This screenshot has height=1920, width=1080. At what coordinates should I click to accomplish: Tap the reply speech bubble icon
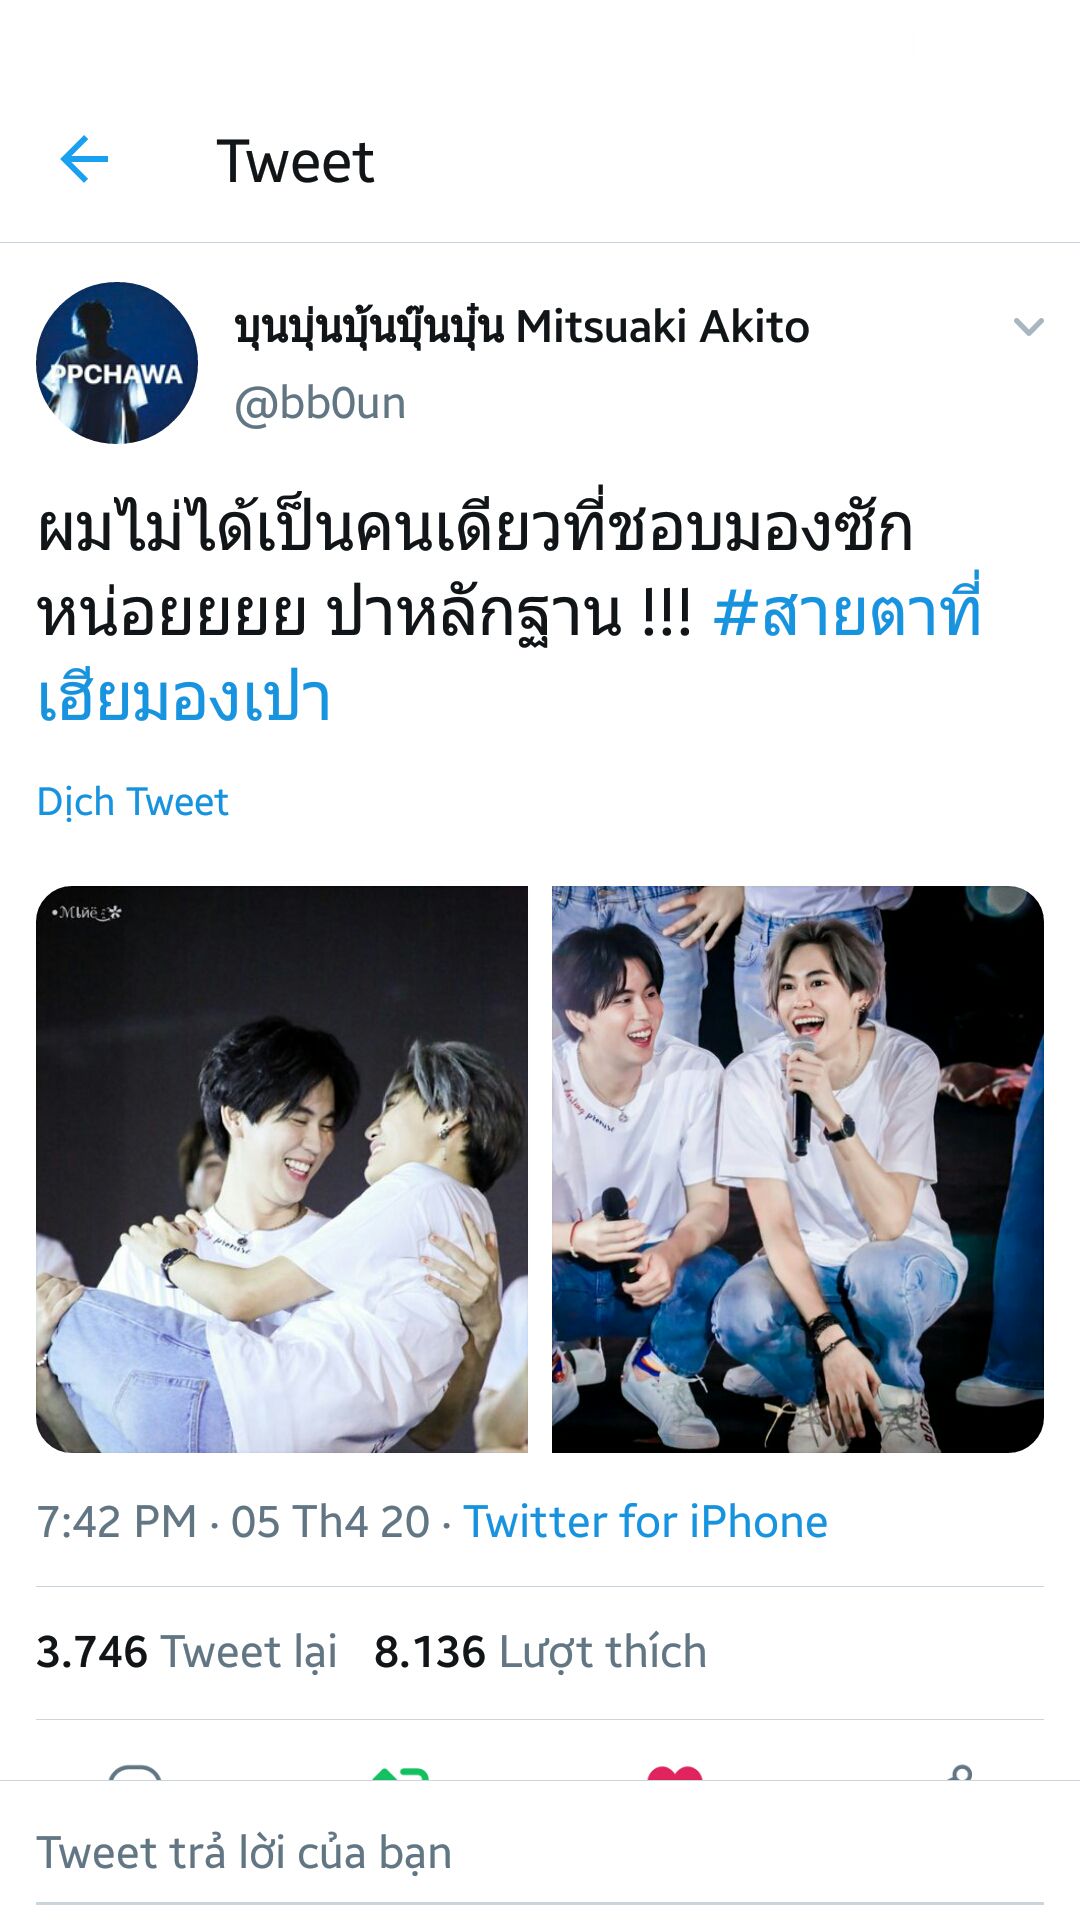click(x=135, y=1772)
